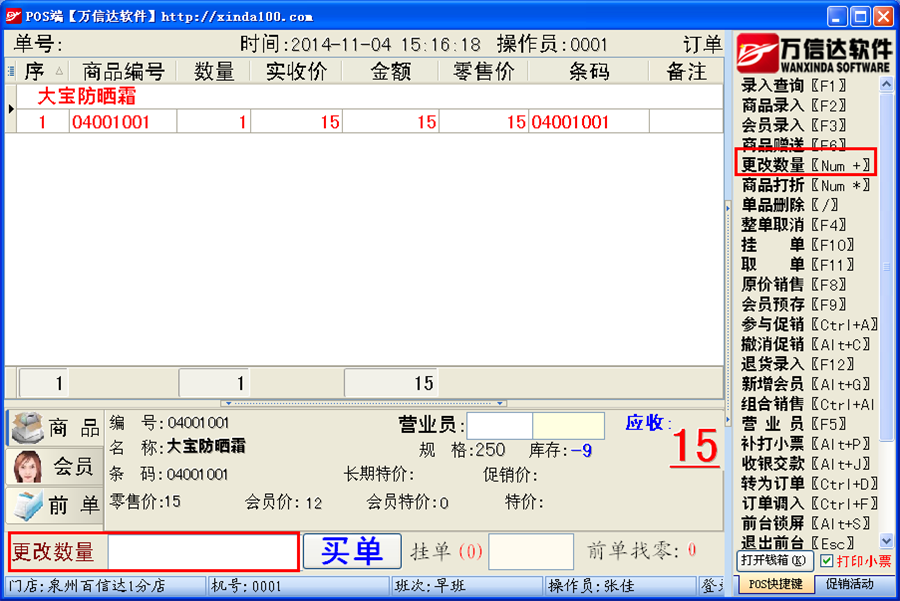Click the 备注 column header
The image size is (900, 601).
686,72
